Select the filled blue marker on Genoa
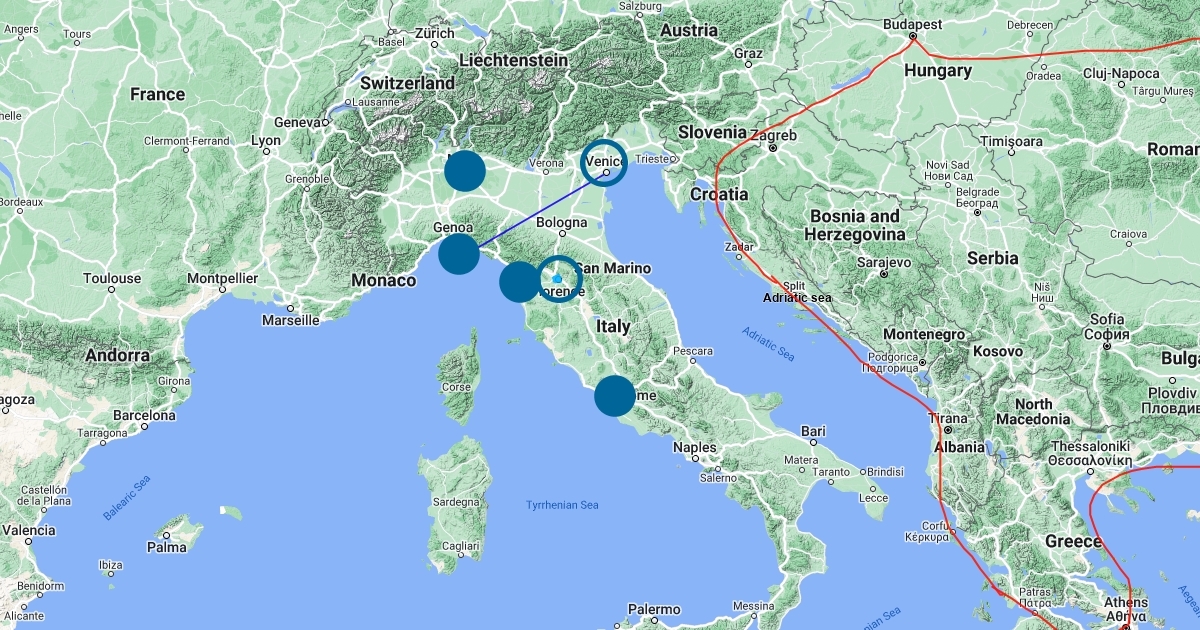This screenshot has width=1200, height=630. pos(459,254)
